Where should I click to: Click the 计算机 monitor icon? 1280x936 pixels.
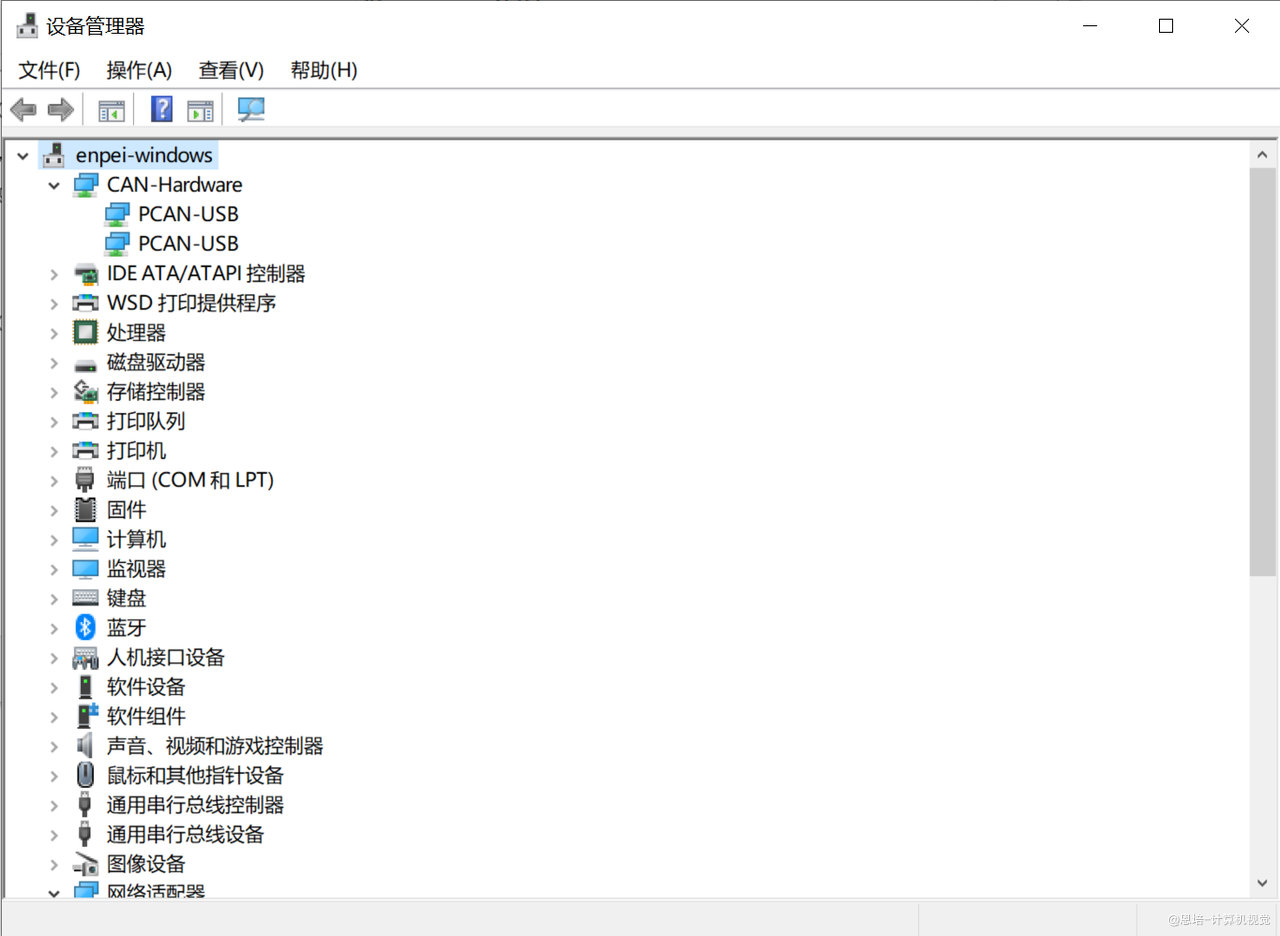[86, 539]
